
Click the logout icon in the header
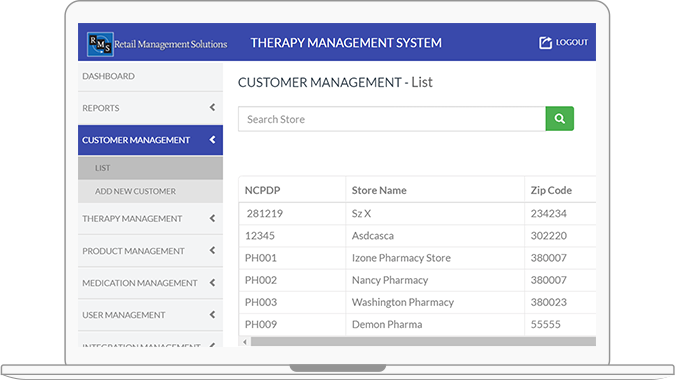click(545, 43)
